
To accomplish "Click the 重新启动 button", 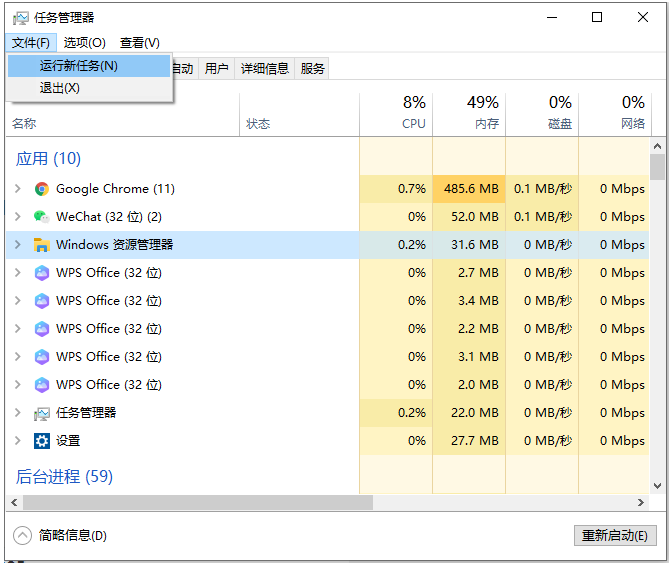I will click(x=615, y=536).
